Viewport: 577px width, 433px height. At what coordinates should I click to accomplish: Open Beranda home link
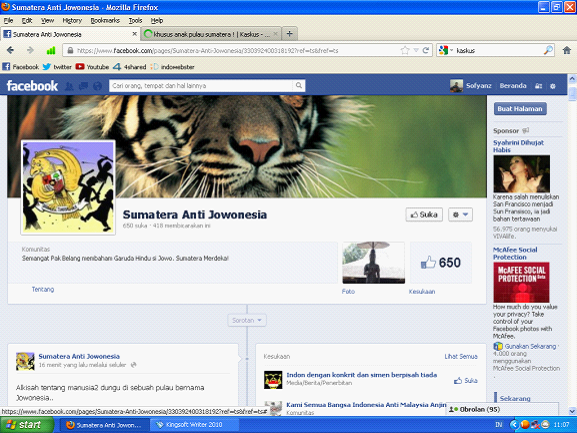pyautogui.click(x=513, y=86)
